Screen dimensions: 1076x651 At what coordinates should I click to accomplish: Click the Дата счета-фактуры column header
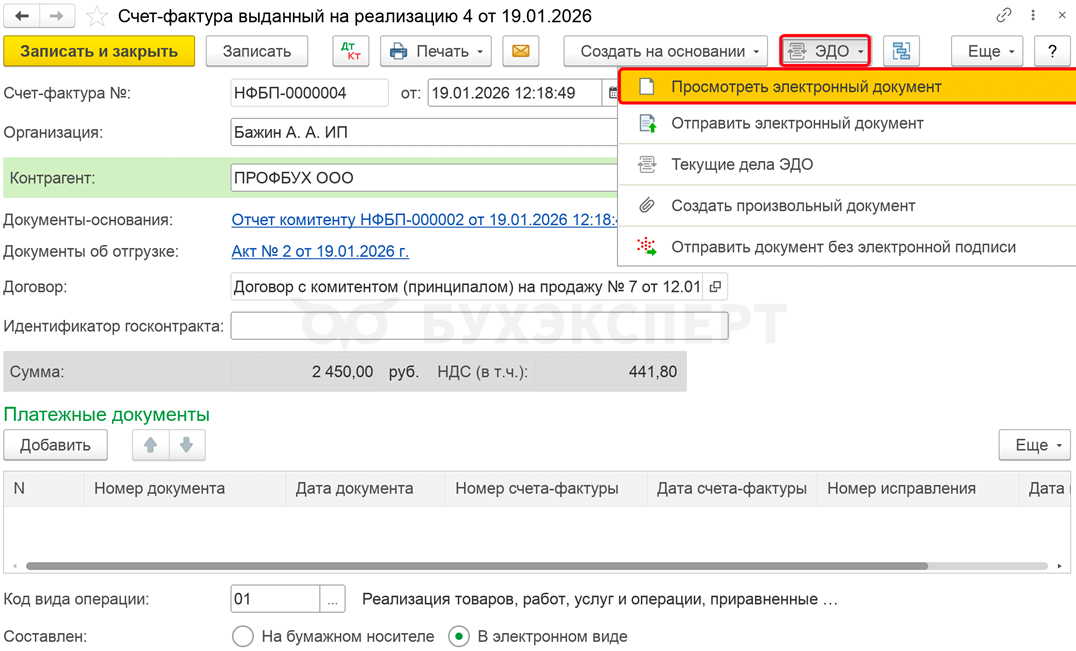tap(732, 488)
